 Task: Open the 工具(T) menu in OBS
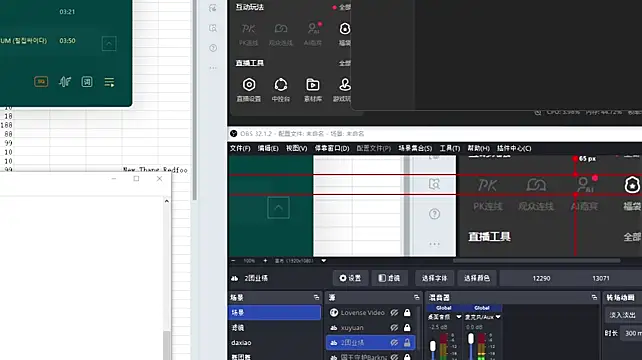[x=450, y=148]
